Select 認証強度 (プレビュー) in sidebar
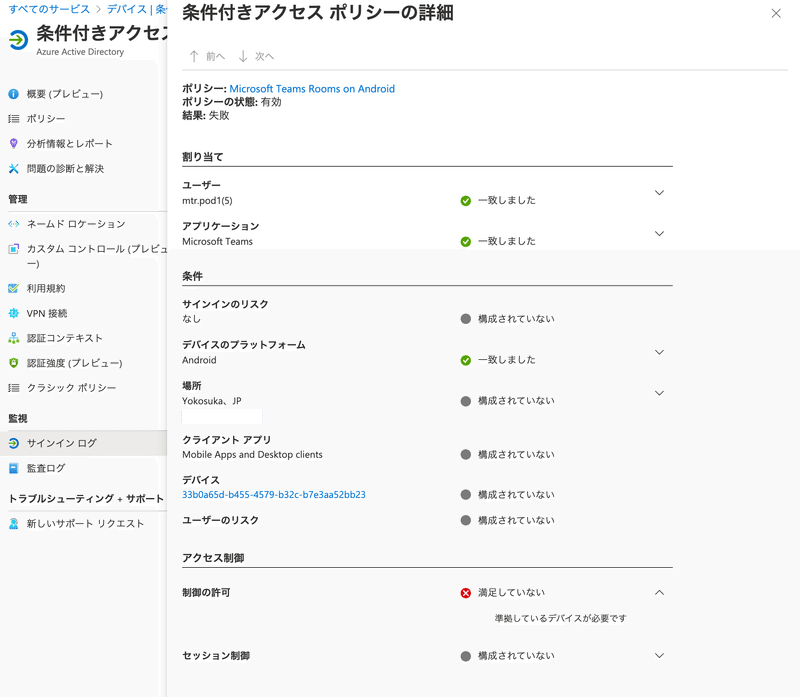800x697 pixels. (x=74, y=363)
